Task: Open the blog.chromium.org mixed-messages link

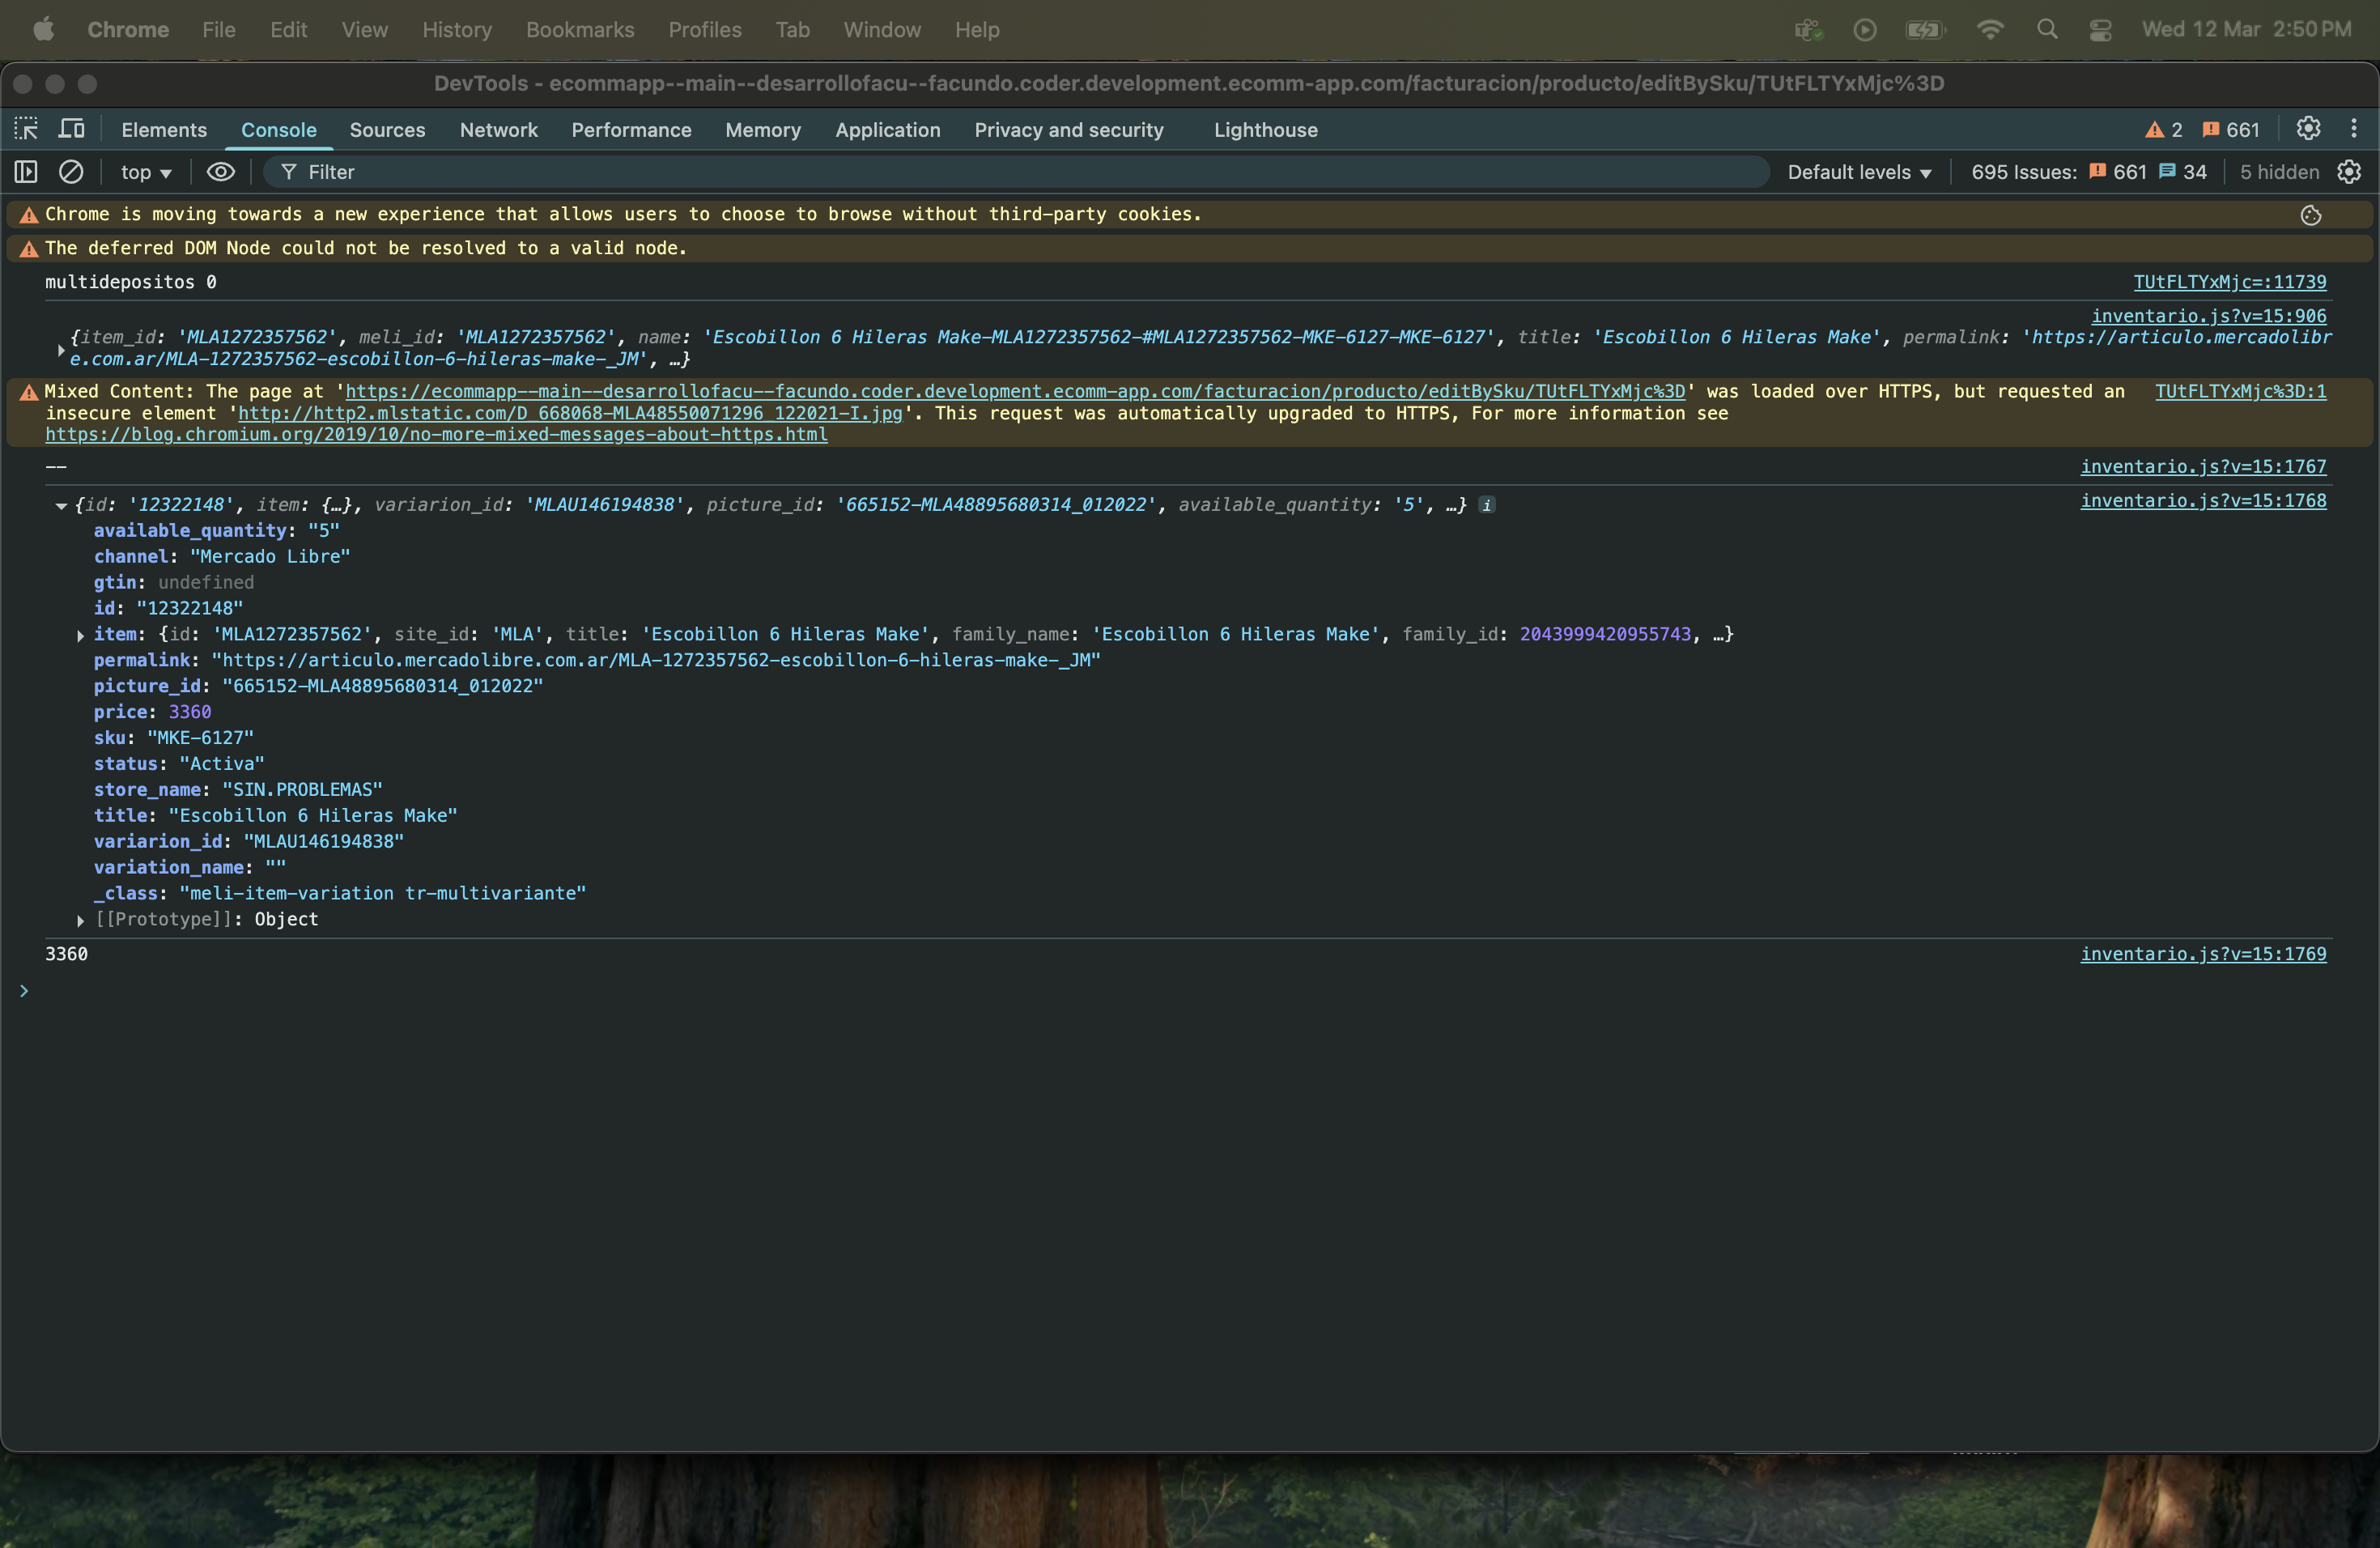Action: 436,435
